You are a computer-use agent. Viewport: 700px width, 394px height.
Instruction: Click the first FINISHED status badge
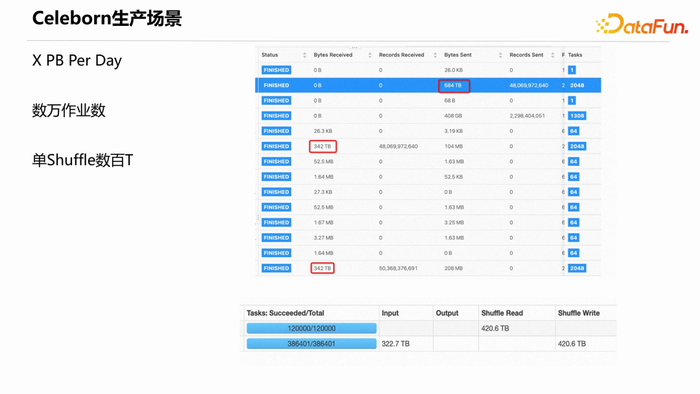[x=276, y=70]
